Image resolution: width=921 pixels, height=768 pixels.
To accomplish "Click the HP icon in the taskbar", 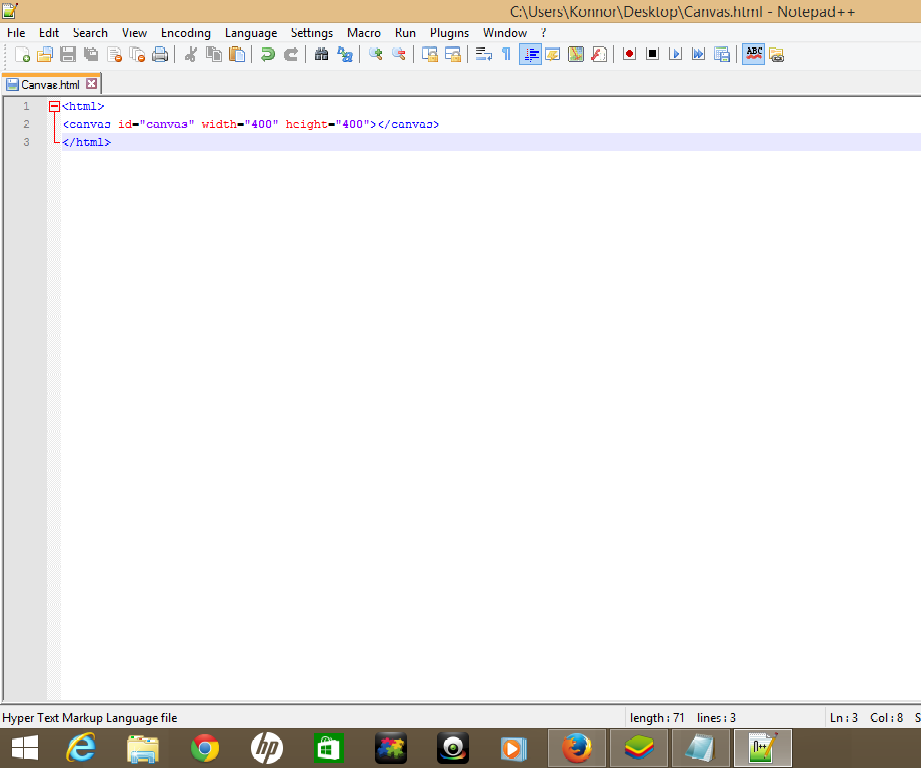I will tap(267, 748).
